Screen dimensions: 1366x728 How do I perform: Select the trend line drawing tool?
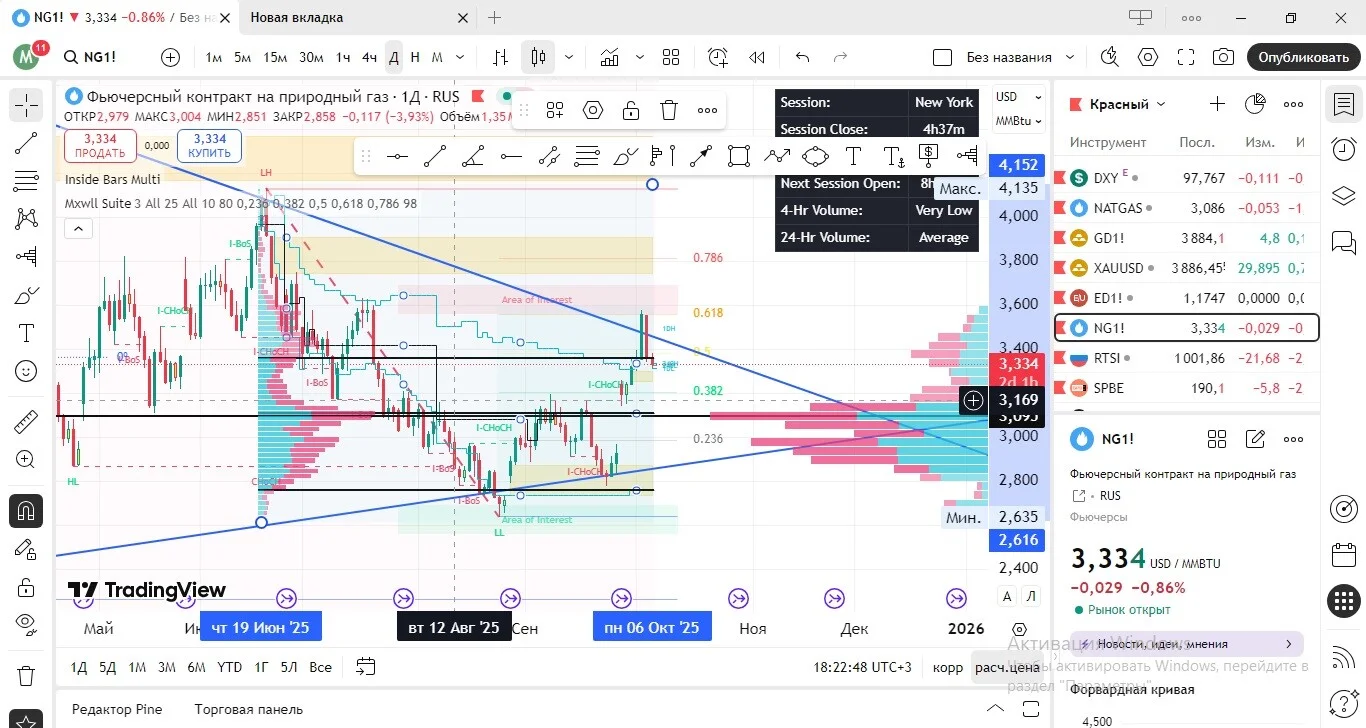[x=26, y=145]
